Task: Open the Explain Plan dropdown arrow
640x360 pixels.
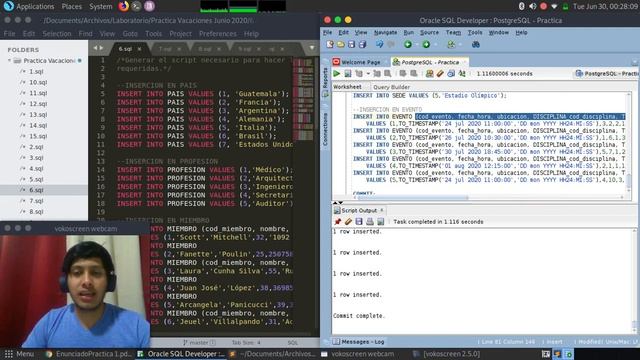Action: click(368, 74)
